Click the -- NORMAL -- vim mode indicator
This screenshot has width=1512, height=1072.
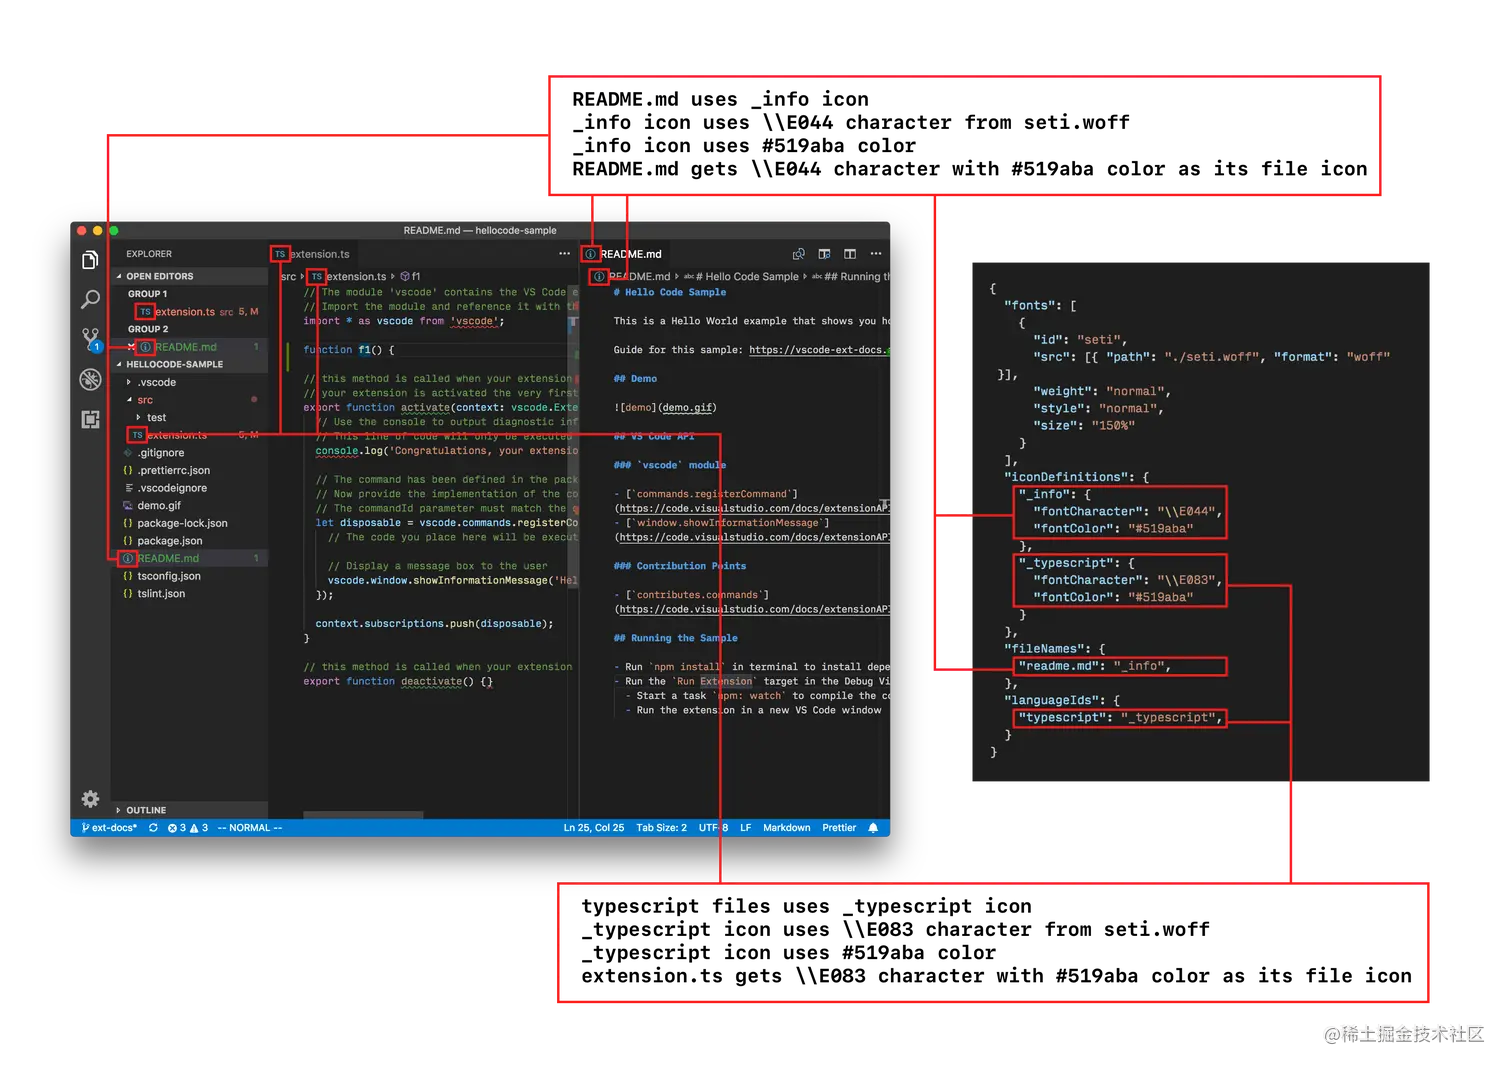coord(250,828)
